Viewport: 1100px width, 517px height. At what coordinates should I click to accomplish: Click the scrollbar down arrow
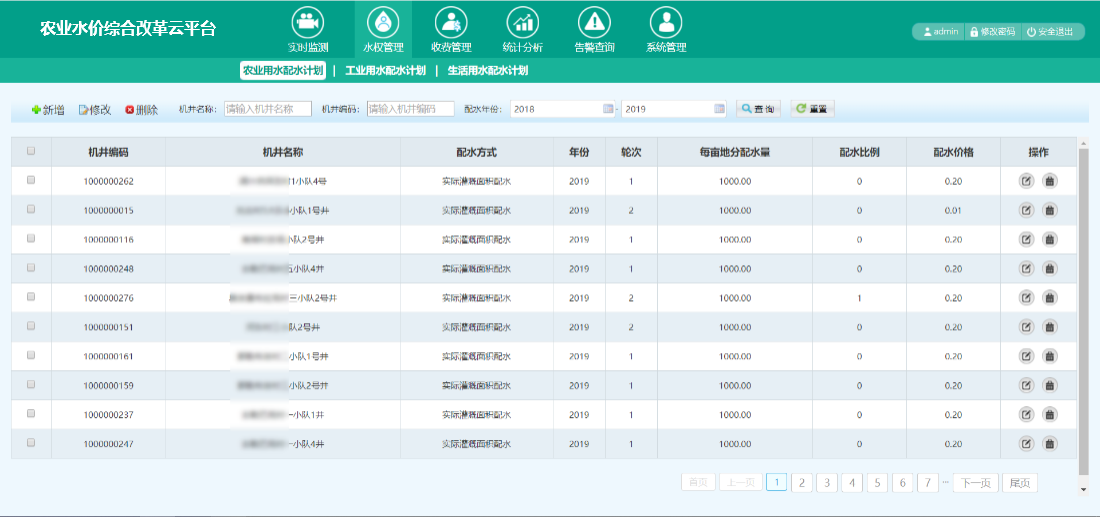[x=1083, y=489]
